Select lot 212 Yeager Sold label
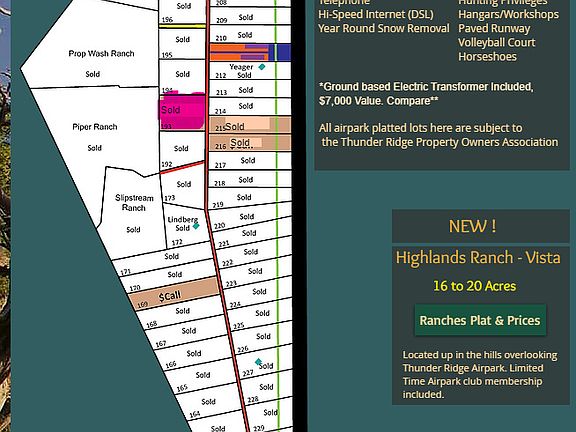The width and height of the screenshot is (576, 432). pos(241,71)
